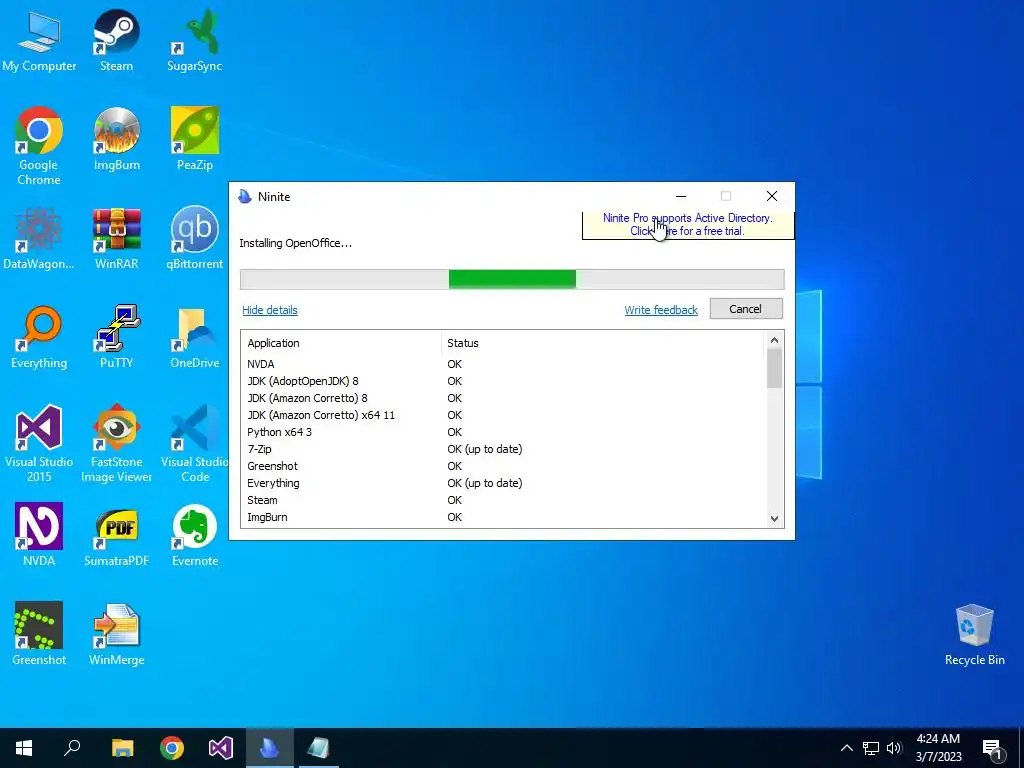Click the Ninite title bar logo icon
Viewport: 1024px width, 768px height.
point(245,197)
